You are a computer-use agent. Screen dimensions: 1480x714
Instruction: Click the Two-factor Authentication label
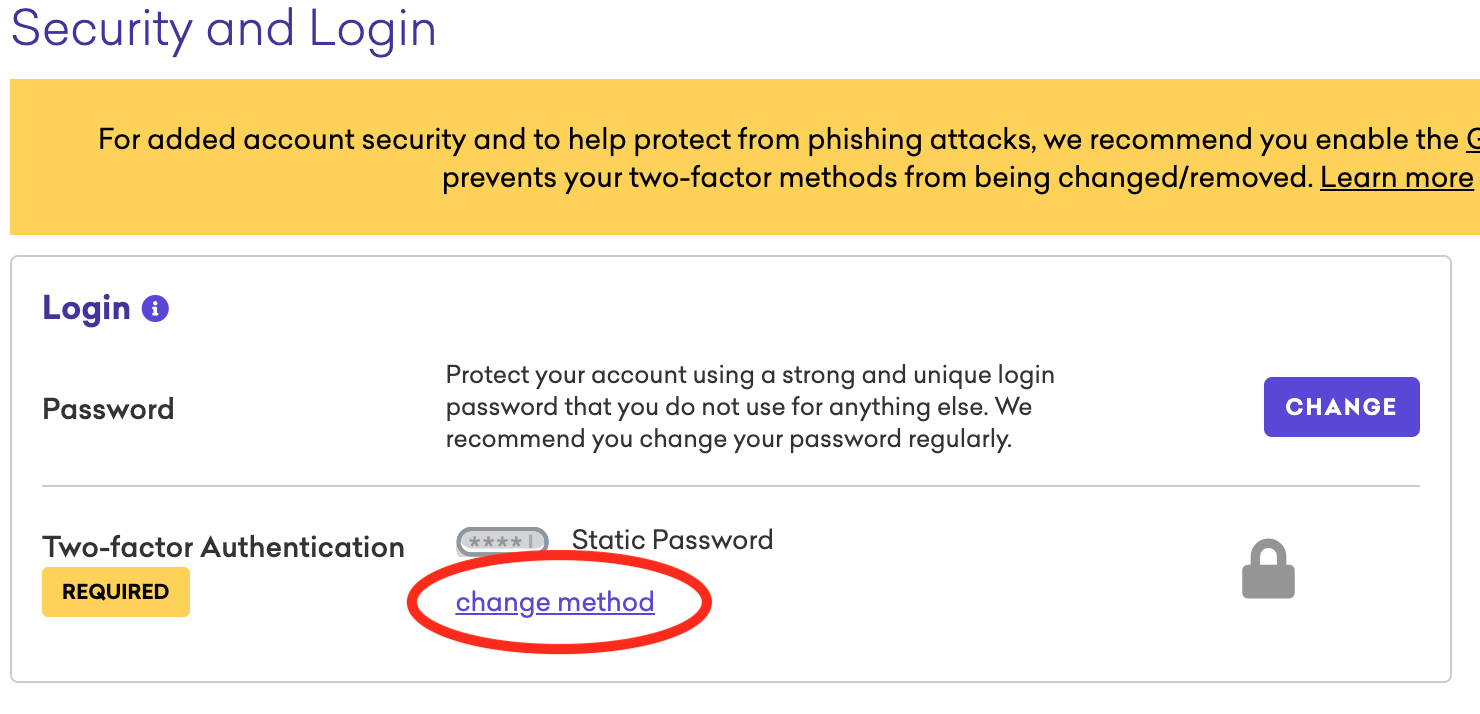pyautogui.click(x=223, y=547)
